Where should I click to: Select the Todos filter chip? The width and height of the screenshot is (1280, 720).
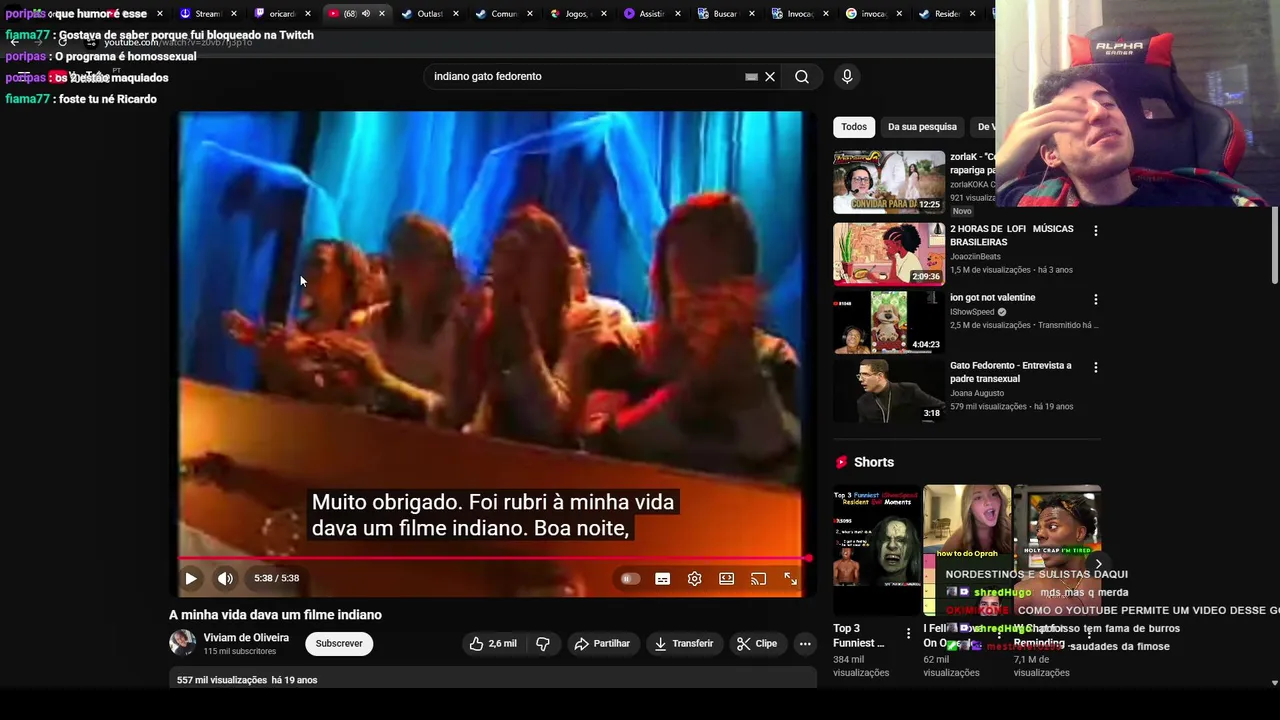[x=854, y=127]
